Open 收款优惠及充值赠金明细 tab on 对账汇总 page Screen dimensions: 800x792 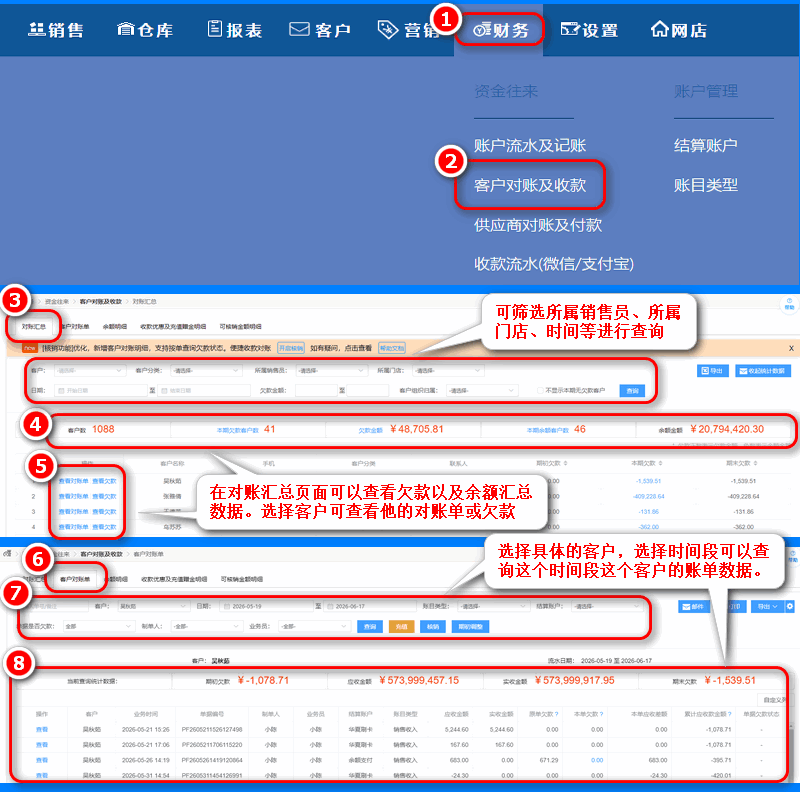point(173,327)
